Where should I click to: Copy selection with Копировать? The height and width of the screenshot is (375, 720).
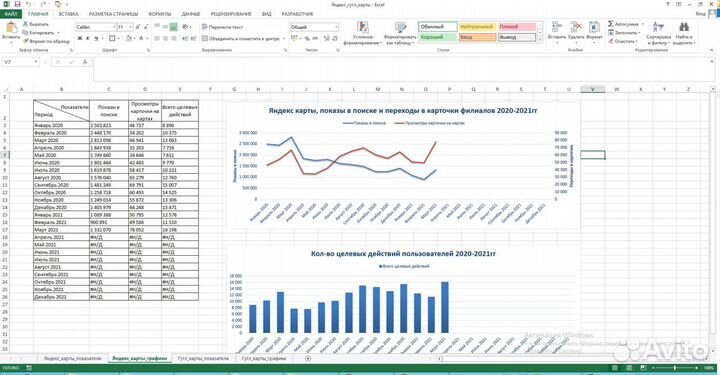click(39, 33)
